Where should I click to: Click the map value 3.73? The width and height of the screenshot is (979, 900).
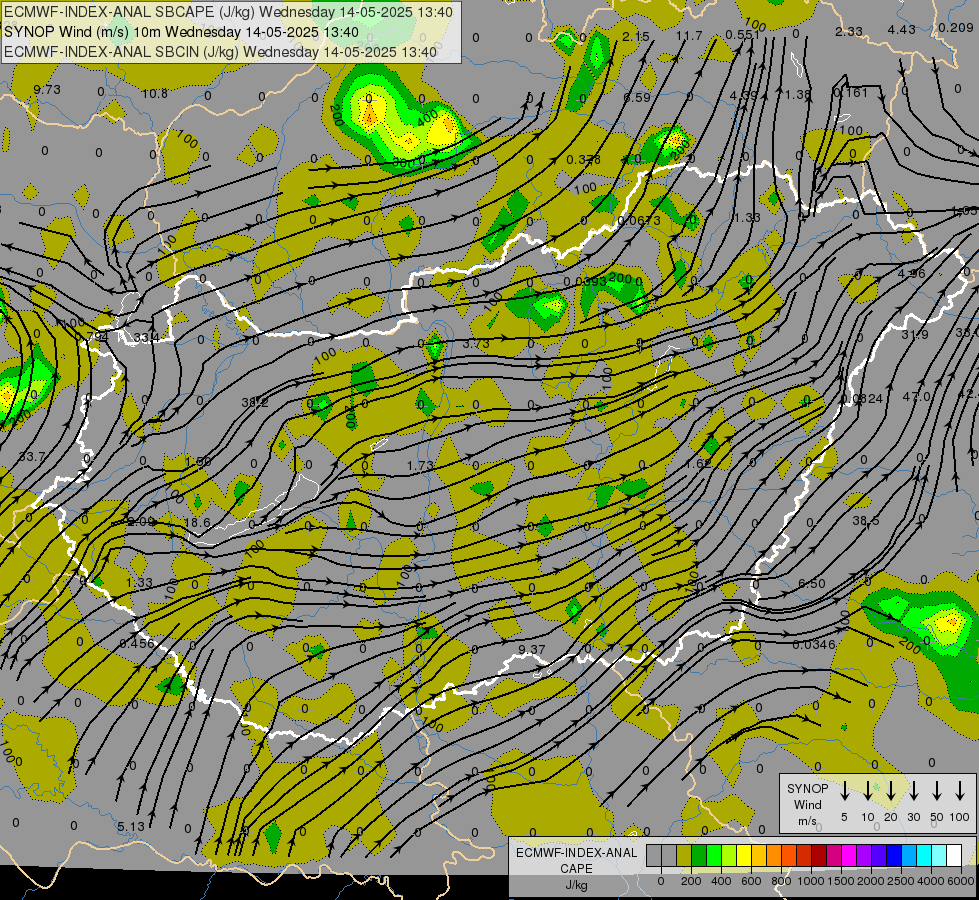tap(476, 344)
